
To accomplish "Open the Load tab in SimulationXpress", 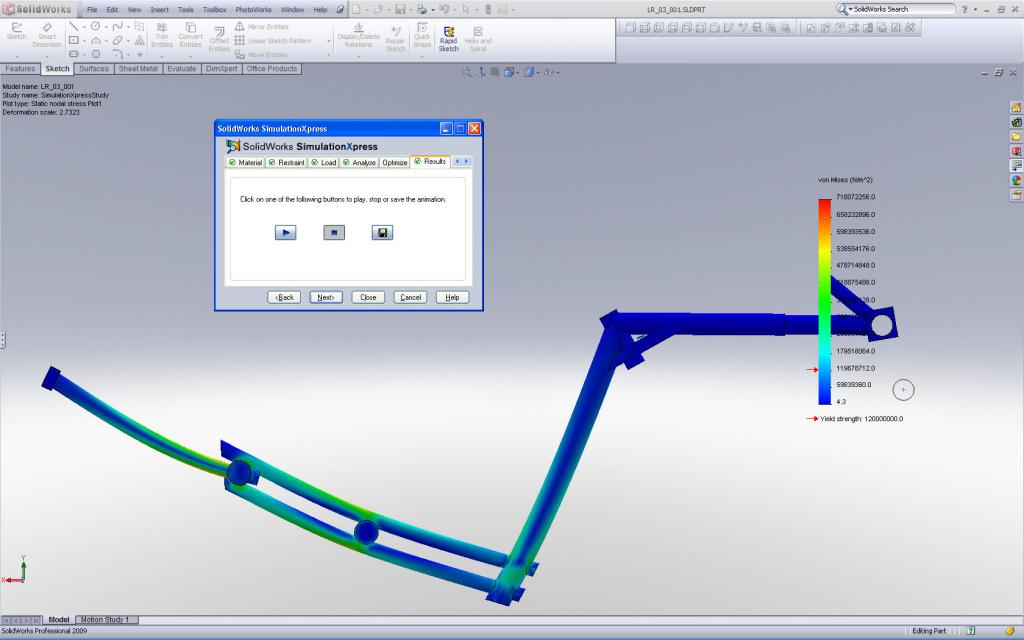I will coord(323,162).
